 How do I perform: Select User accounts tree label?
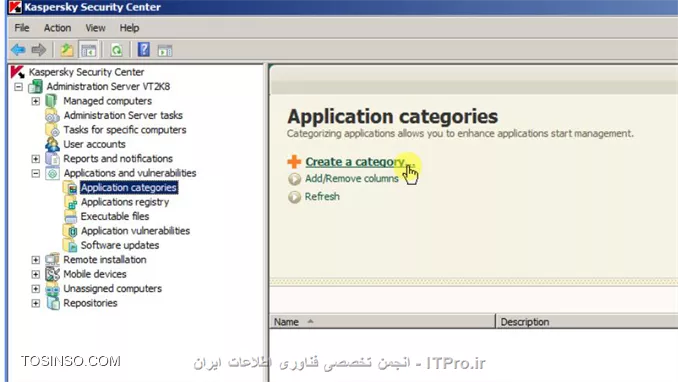(x=94, y=144)
